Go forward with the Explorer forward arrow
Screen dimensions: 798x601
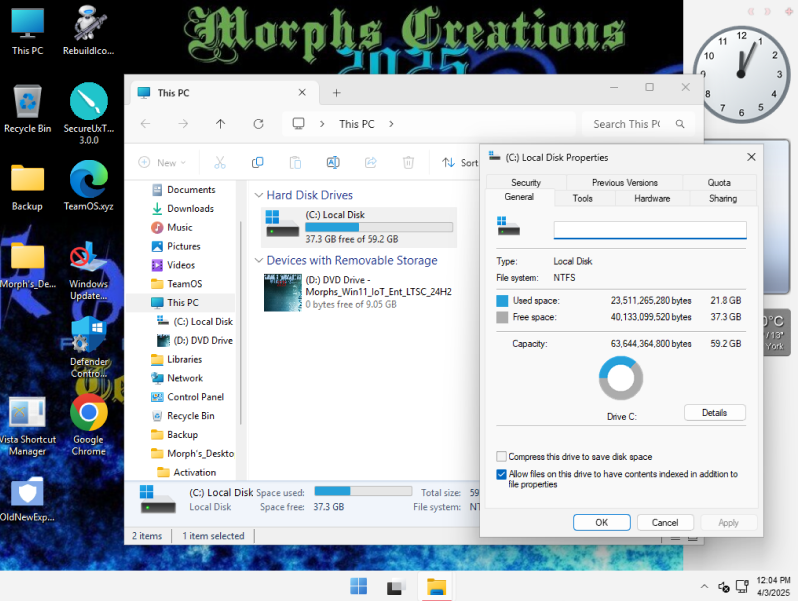pos(183,124)
